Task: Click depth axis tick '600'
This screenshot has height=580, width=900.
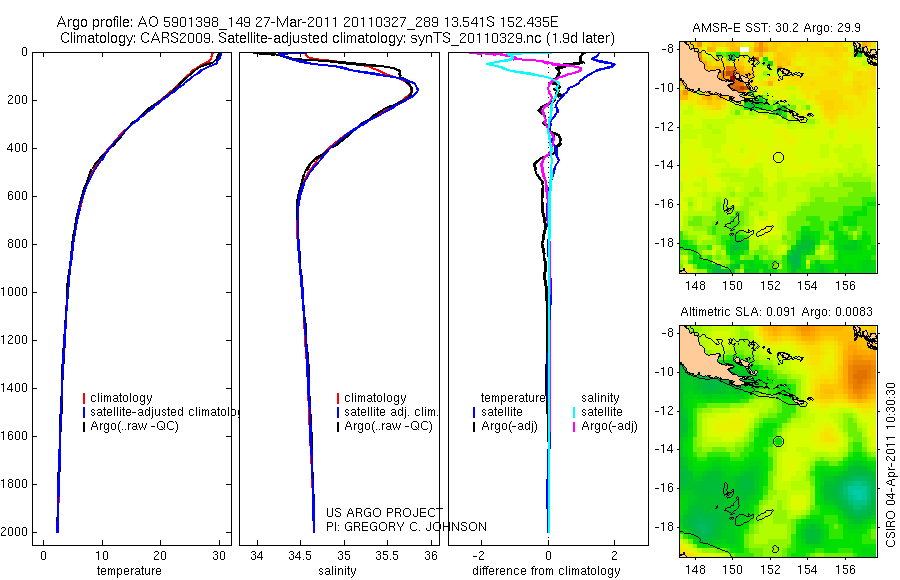Action: [16, 196]
